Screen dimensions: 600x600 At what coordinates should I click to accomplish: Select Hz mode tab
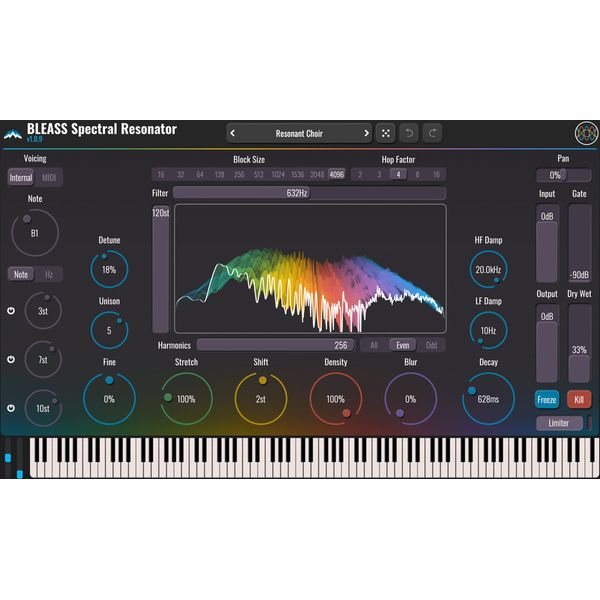pyautogui.click(x=49, y=274)
